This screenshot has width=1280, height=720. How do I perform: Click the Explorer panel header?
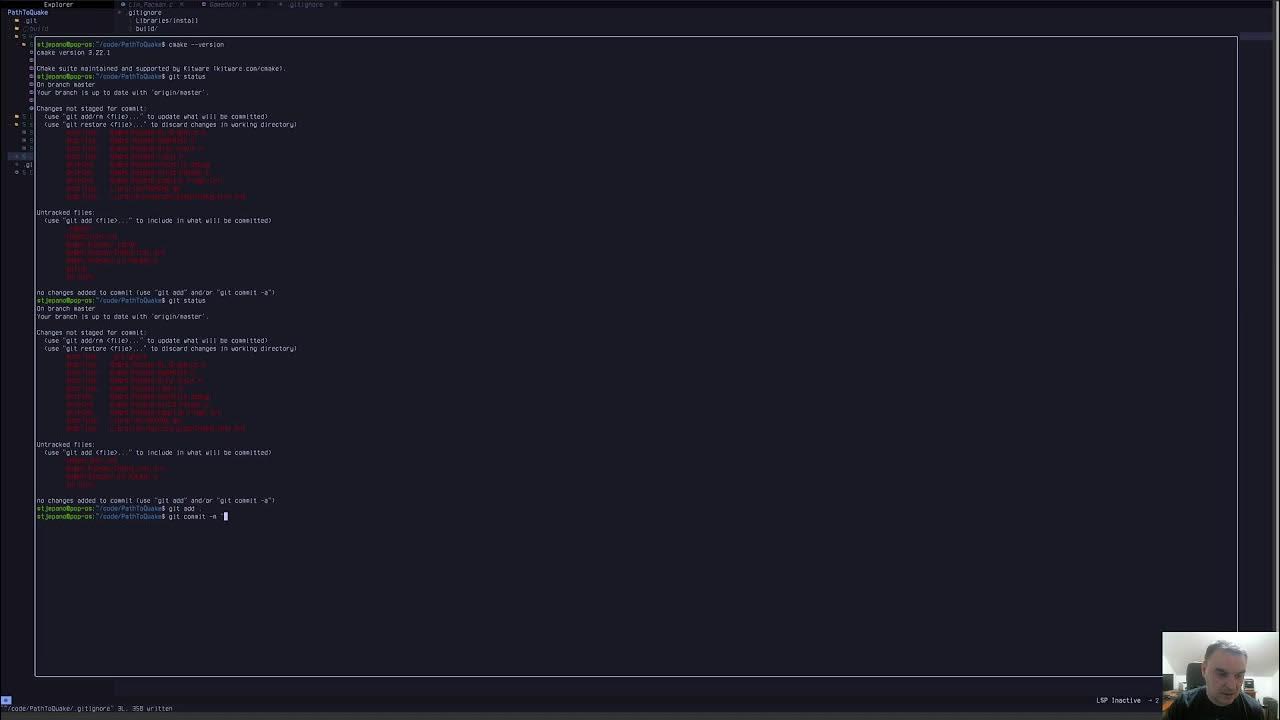coord(58,5)
